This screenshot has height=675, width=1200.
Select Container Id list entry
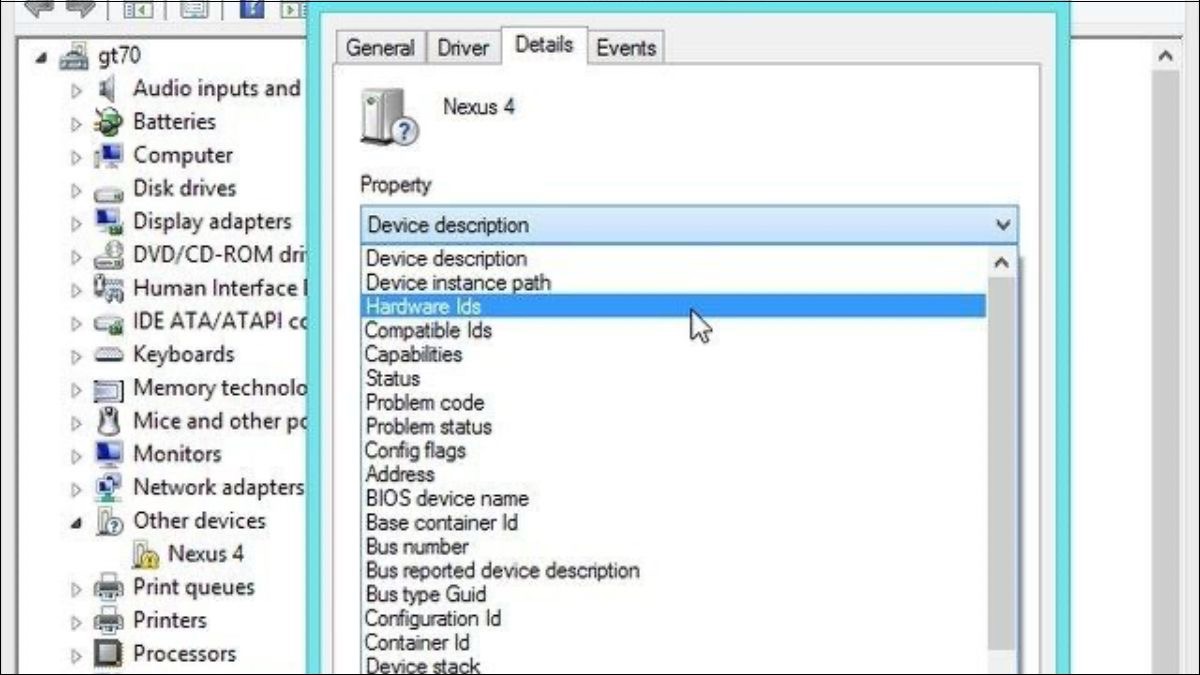tap(673, 642)
